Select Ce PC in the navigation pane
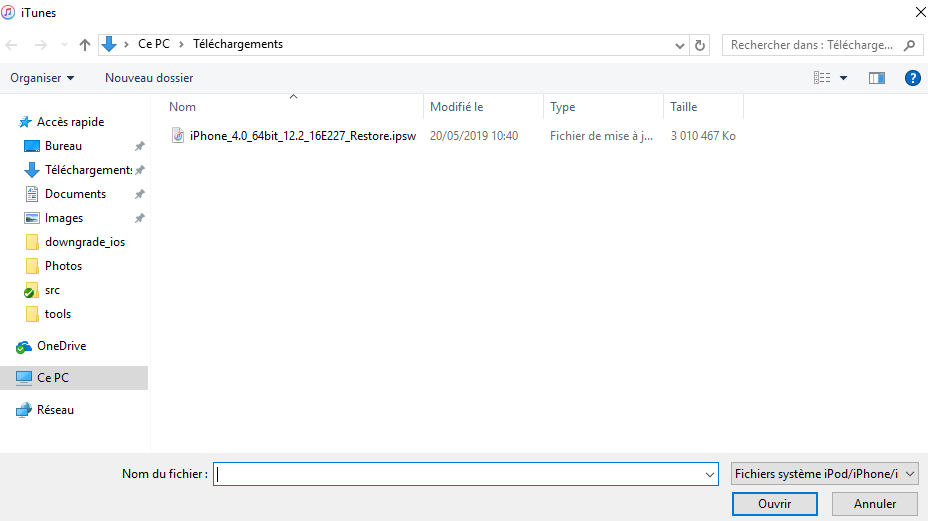928x521 pixels. pyautogui.click(x=74, y=378)
